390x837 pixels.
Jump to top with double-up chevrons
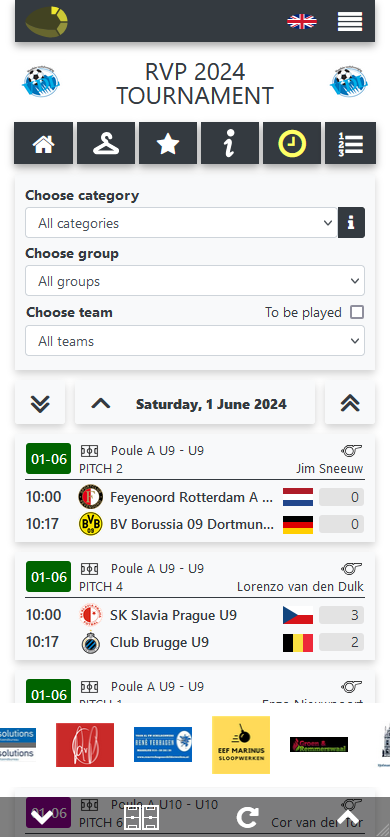[x=350, y=404]
